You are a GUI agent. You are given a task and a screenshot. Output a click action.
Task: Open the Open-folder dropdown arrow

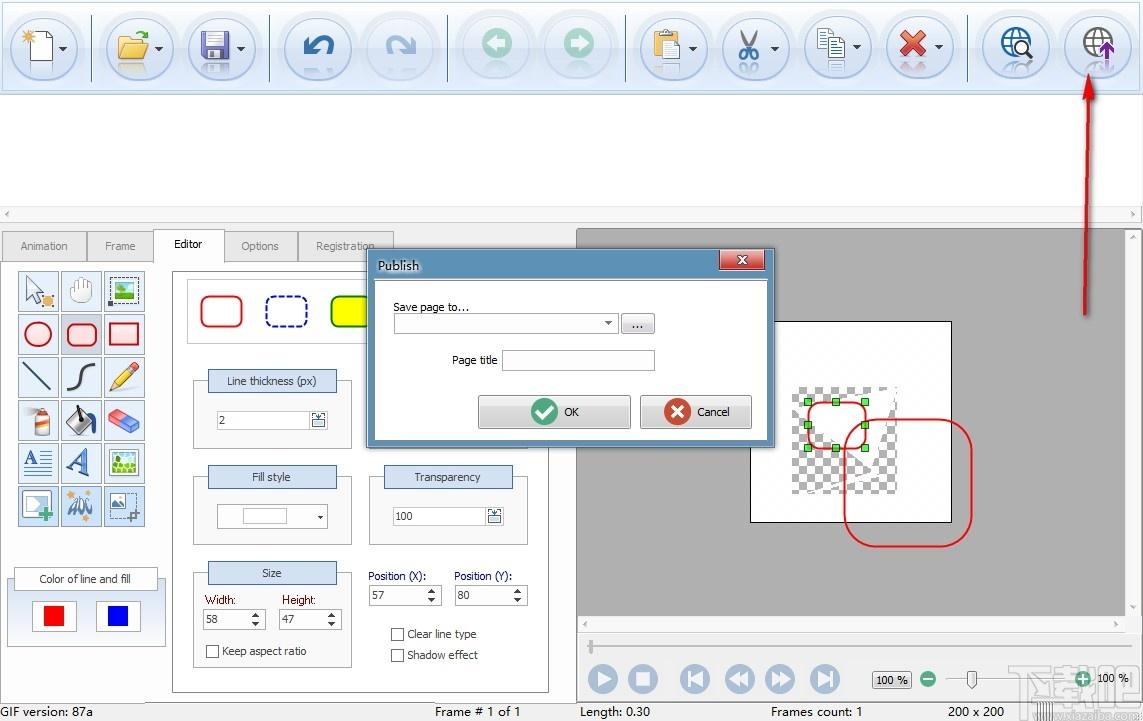pos(159,50)
